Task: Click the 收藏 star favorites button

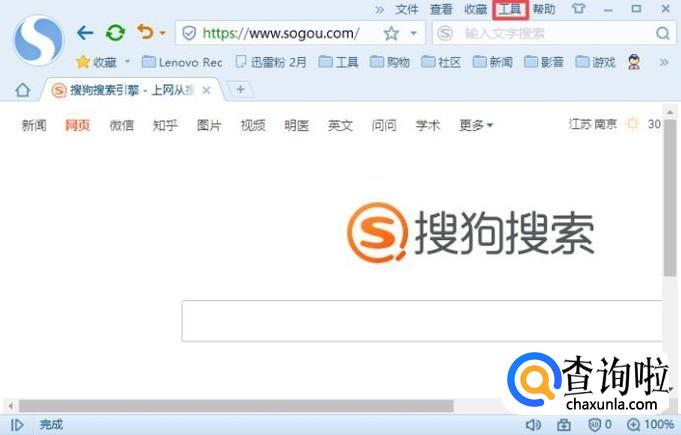Action: (96, 62)
